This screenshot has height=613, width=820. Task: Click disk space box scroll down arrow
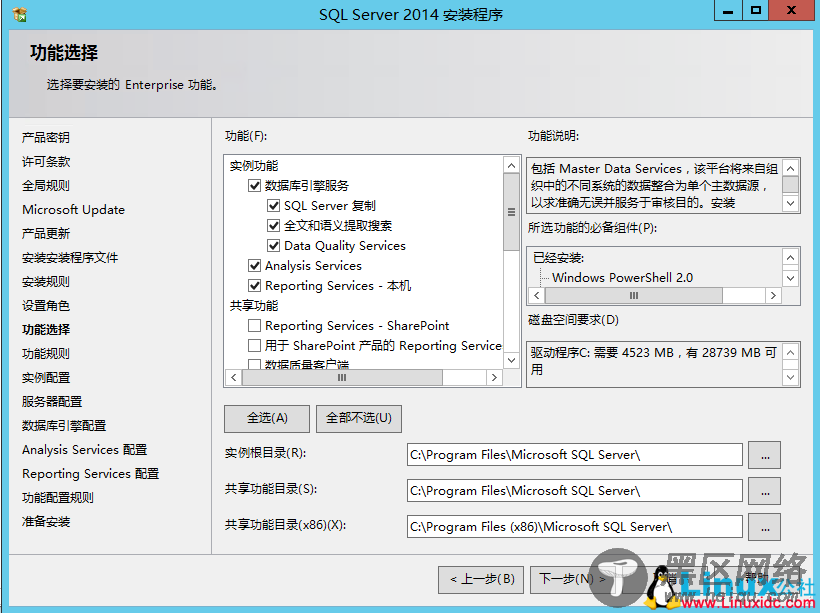coord(791,377)
